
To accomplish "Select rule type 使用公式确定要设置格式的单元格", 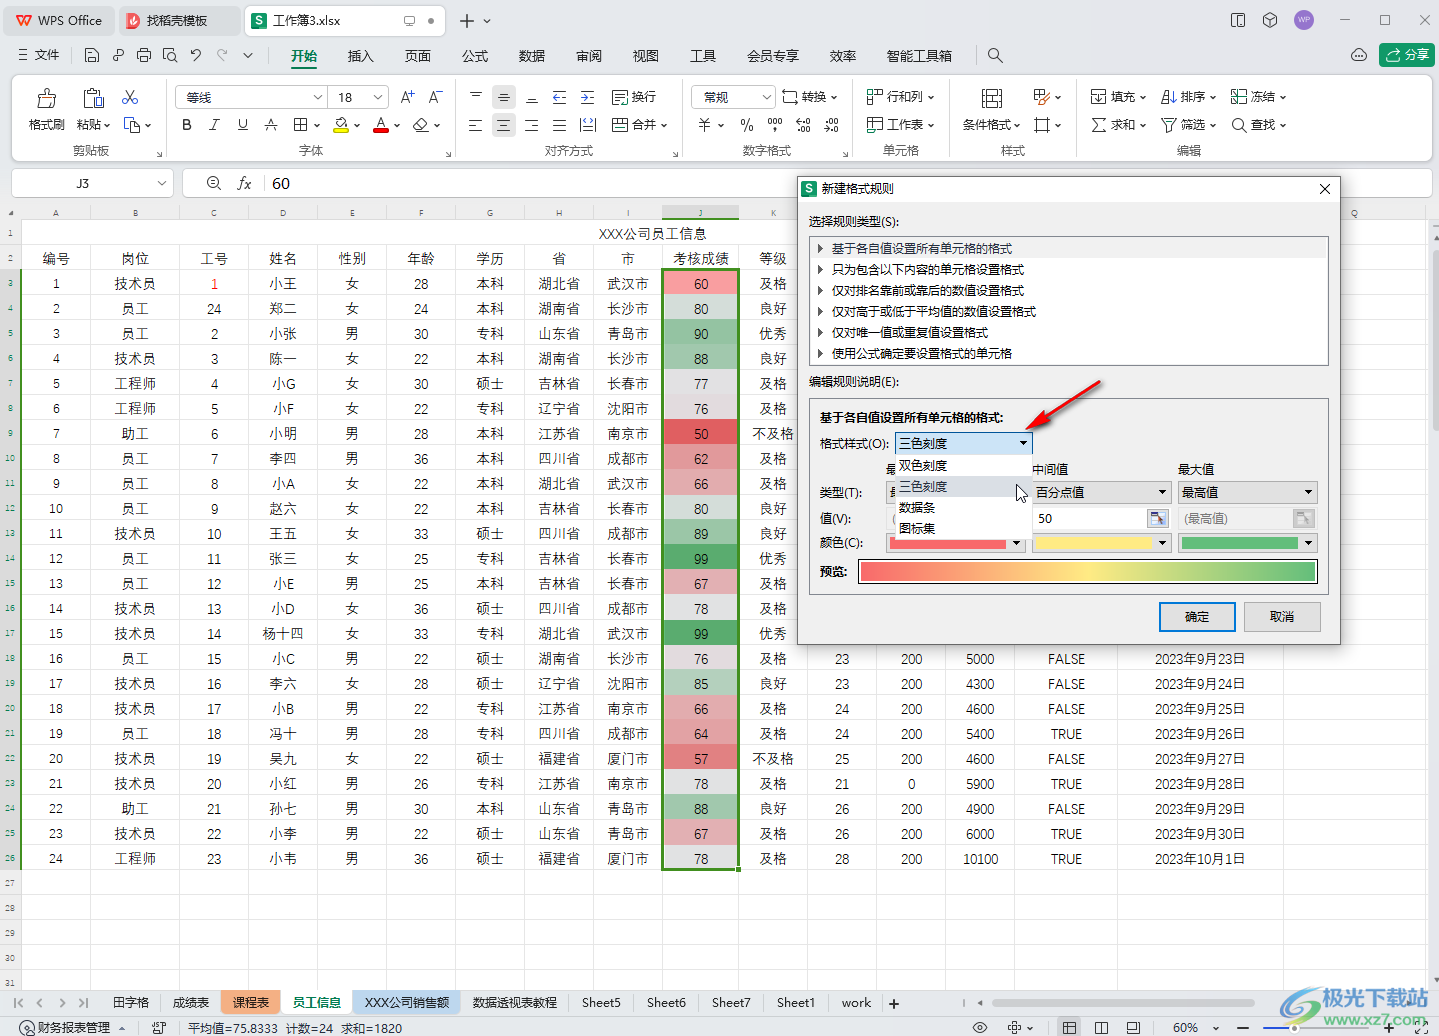I will coord(922,353).
